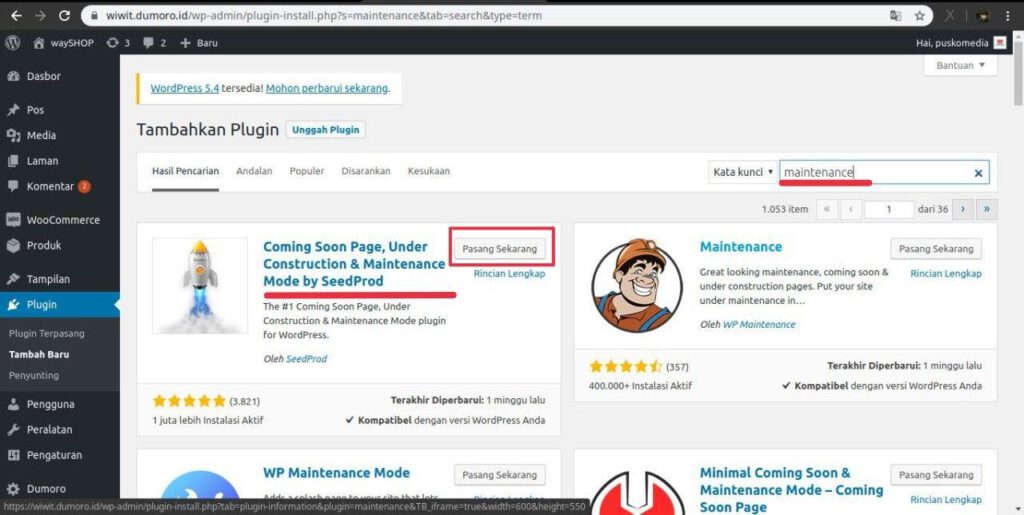Install Minimal Coming Soon plugin
Screen dimensions: 1024x515
tap(936, 475)
